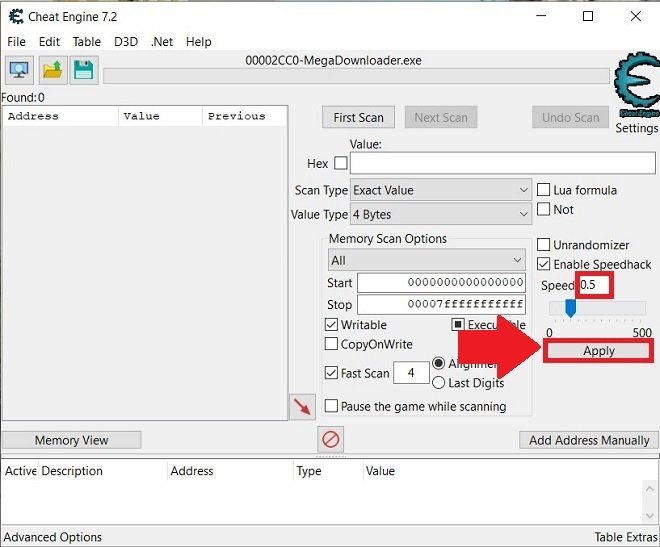This screenshot has width=660, height=547.
Task: Click address table Value column header
Action: pyautogui.click(x=380, y=471)
